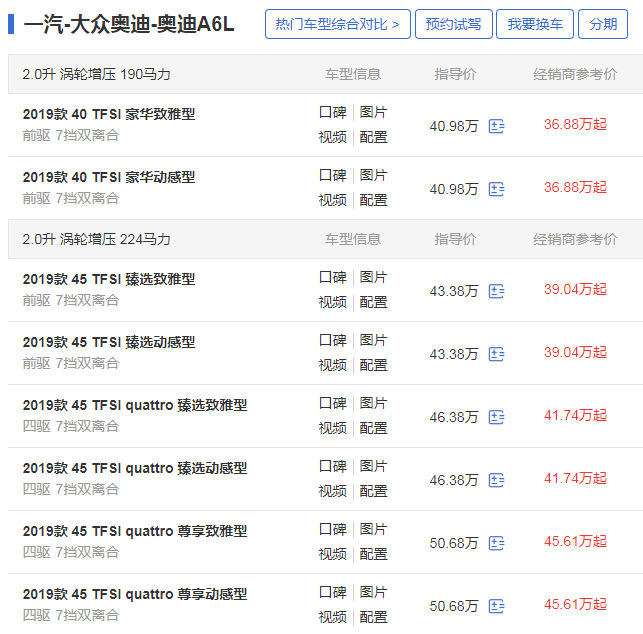Click 视频 for 45 TFSI 臻选致雅型

(x=333, y=302)
